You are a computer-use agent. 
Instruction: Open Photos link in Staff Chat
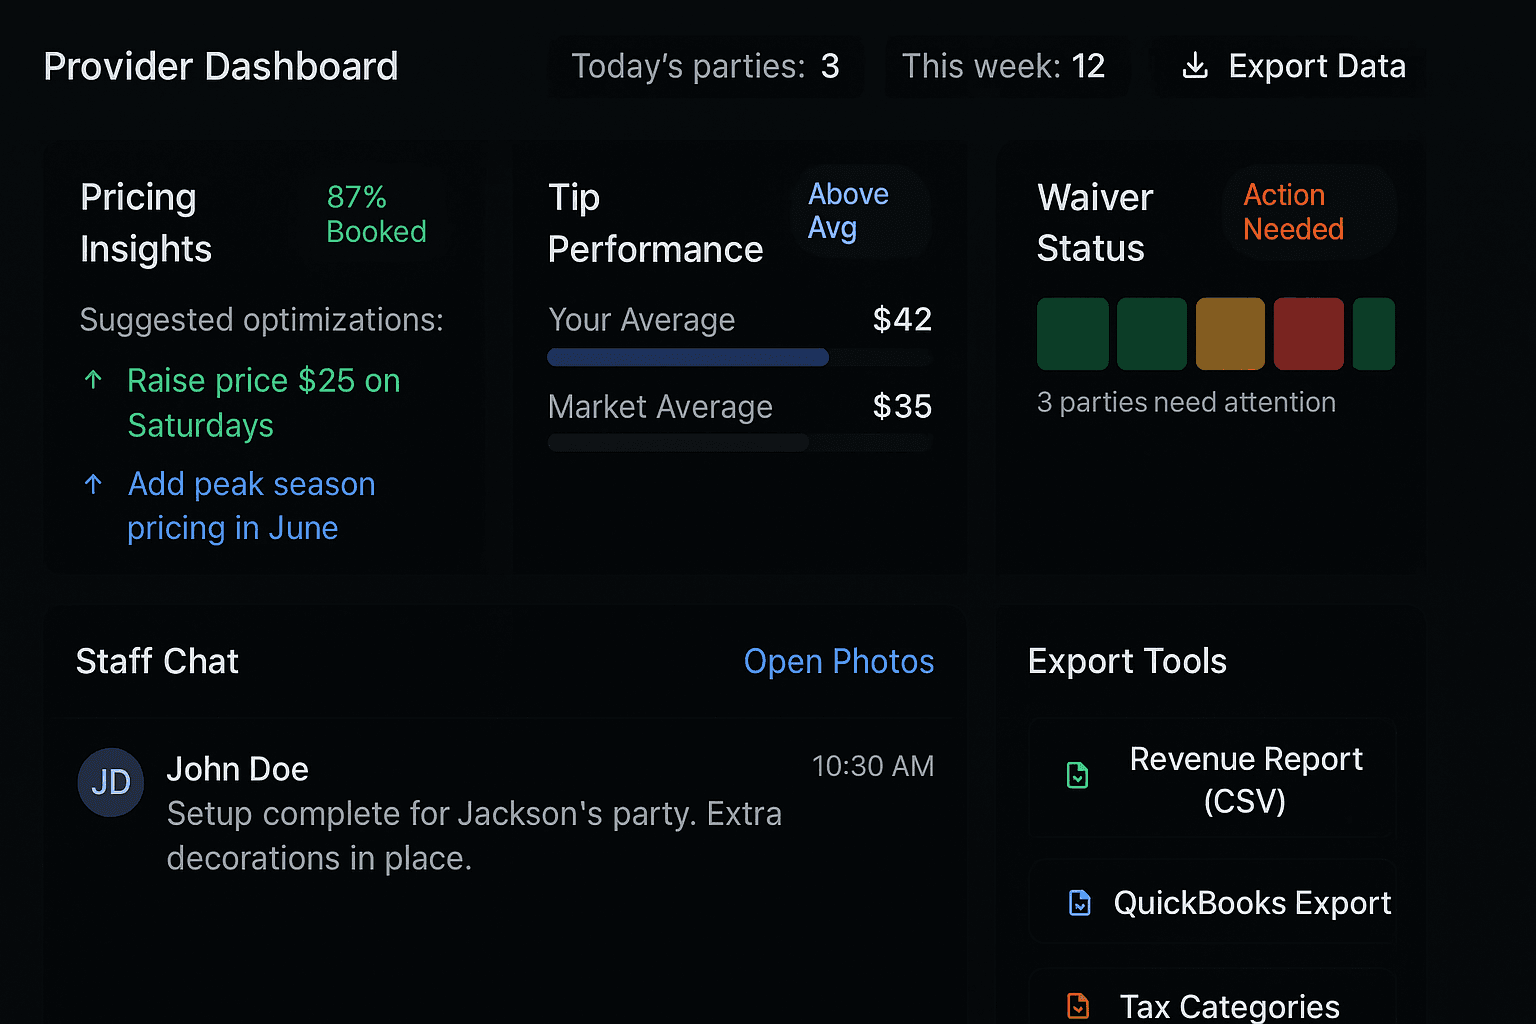[838, 661]
